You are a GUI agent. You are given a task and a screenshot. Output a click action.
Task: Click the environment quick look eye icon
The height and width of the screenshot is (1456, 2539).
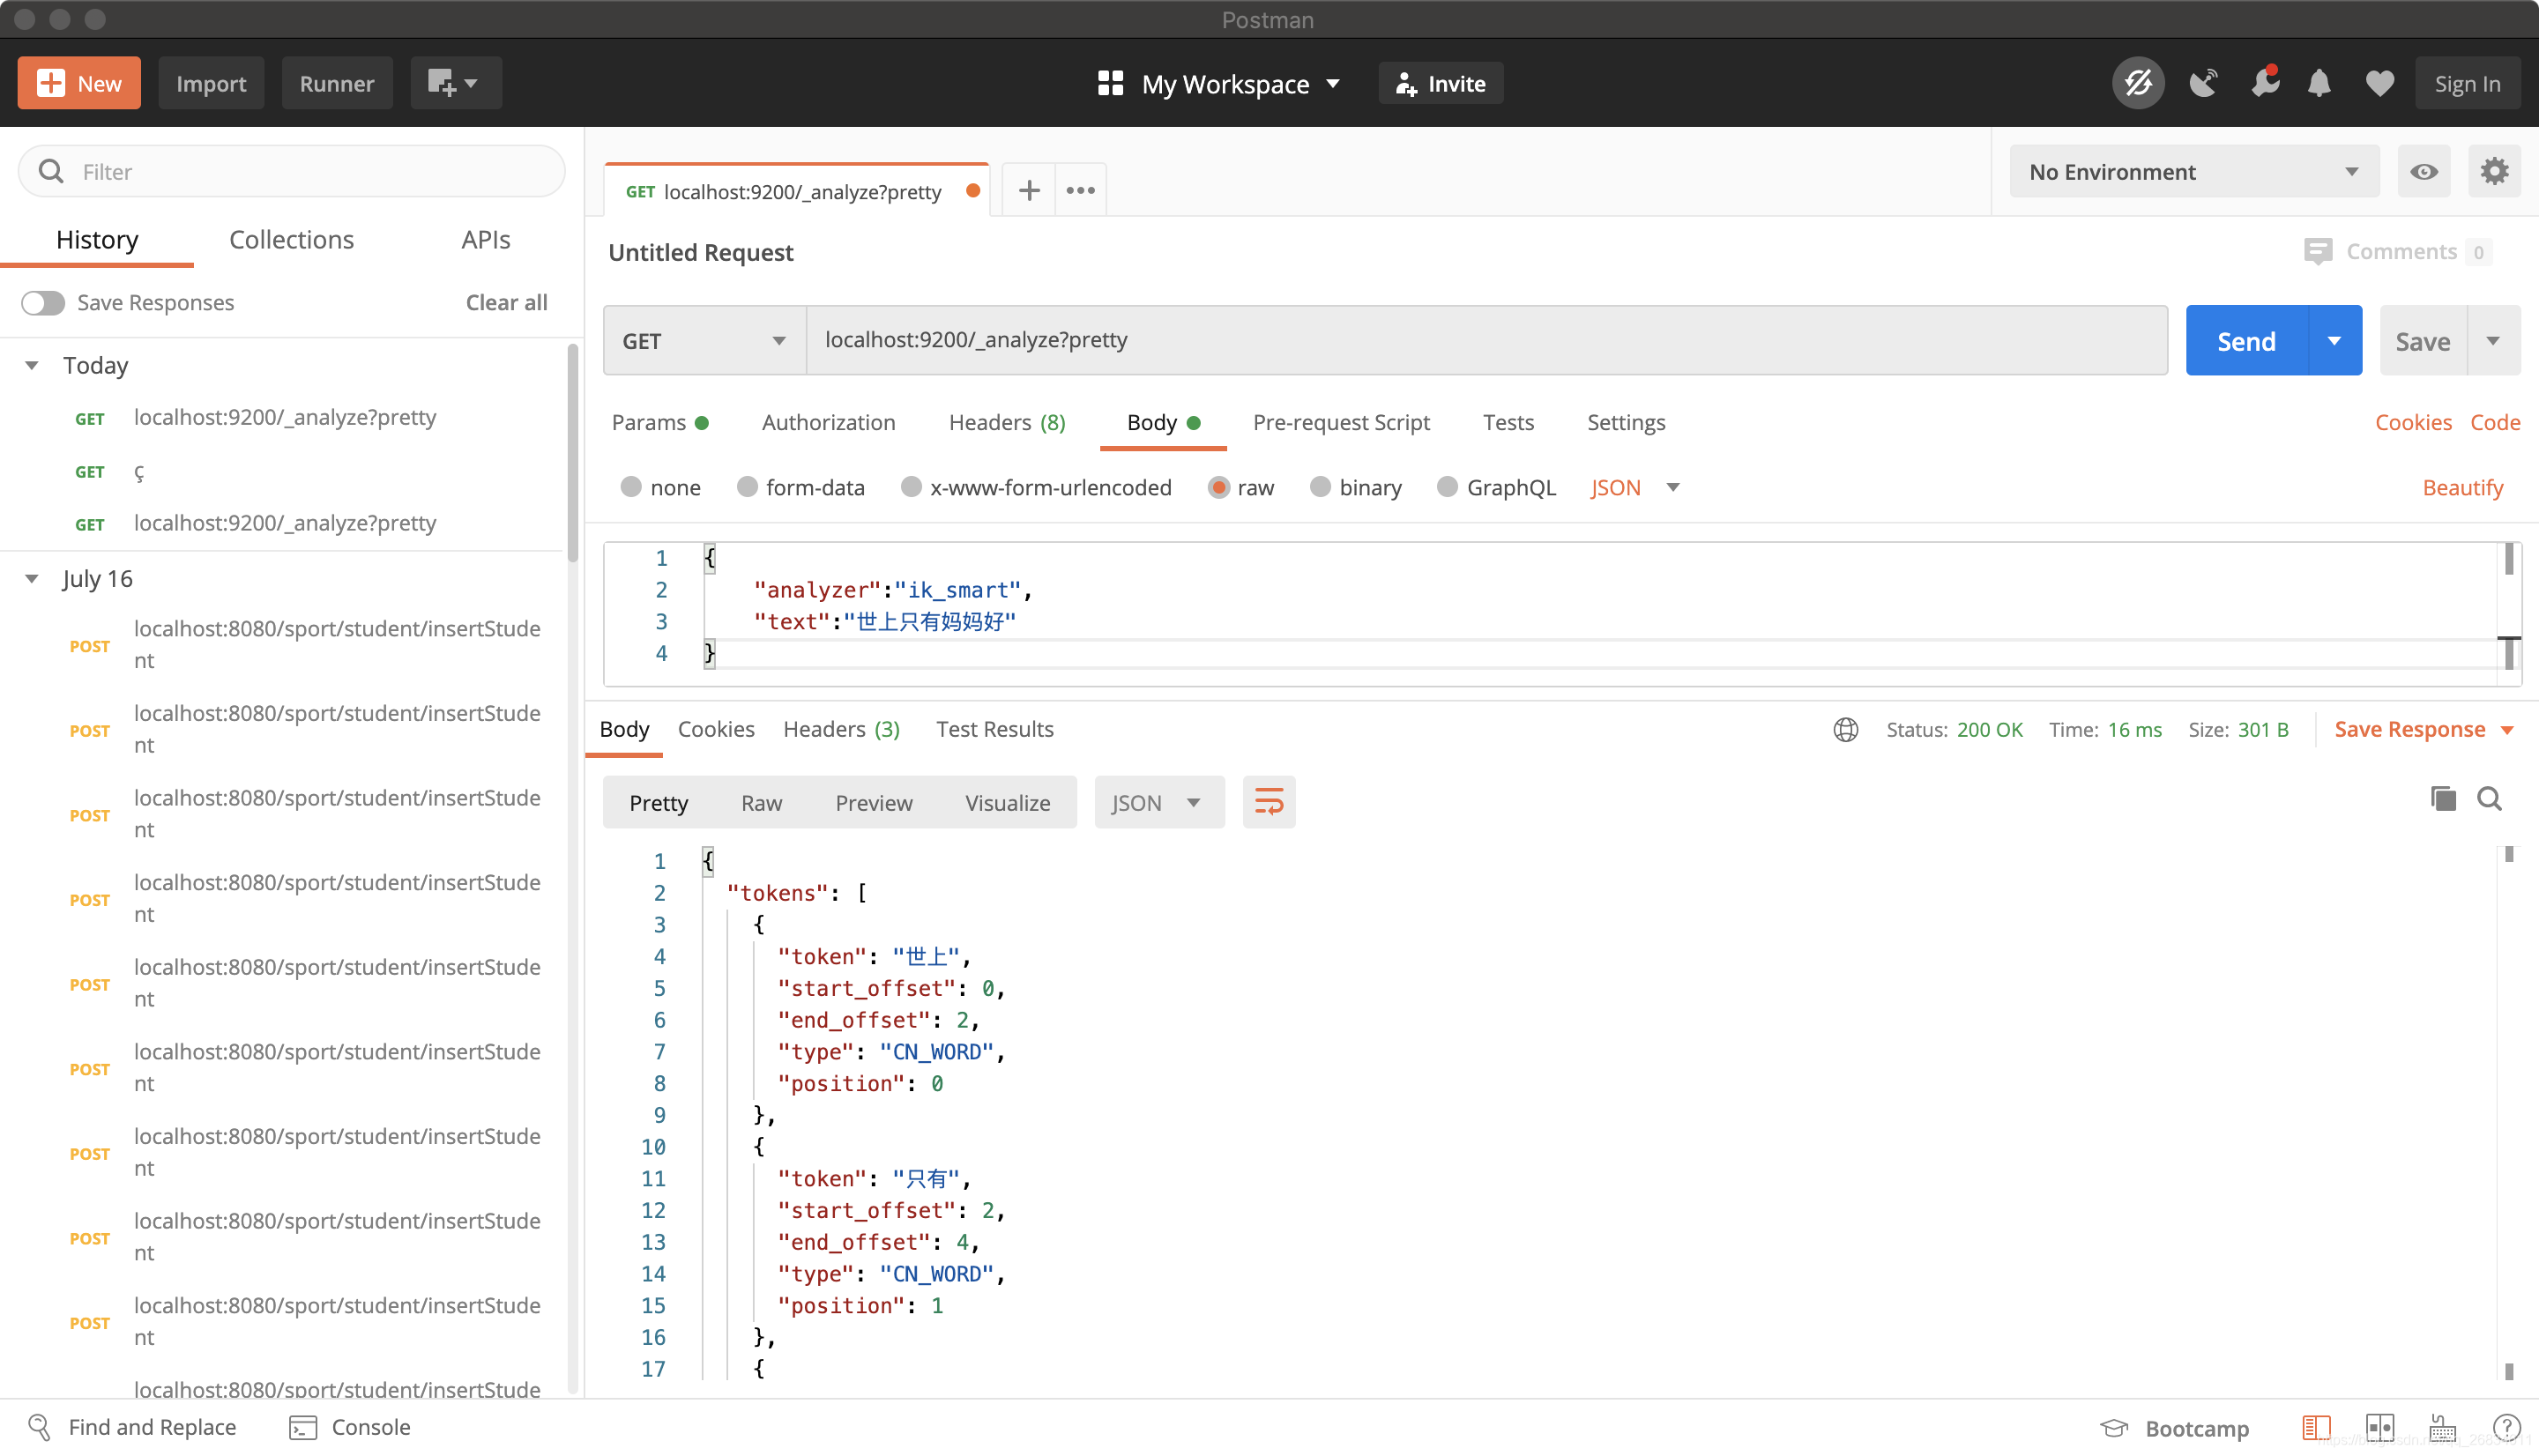(2424, 171)
